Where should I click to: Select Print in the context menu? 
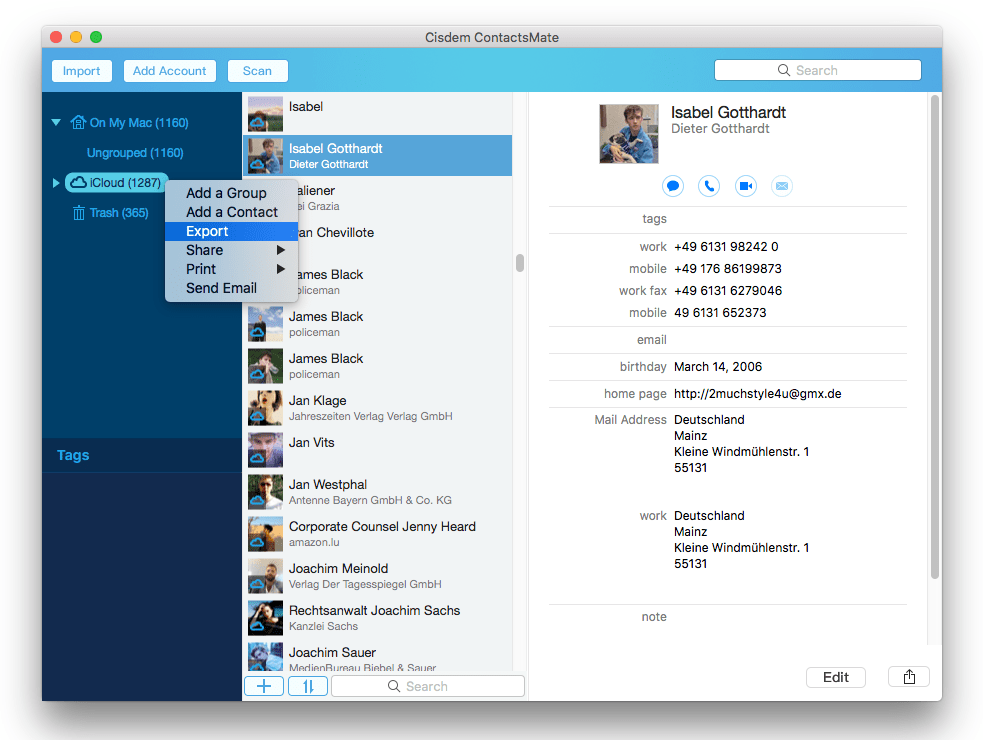231,269
